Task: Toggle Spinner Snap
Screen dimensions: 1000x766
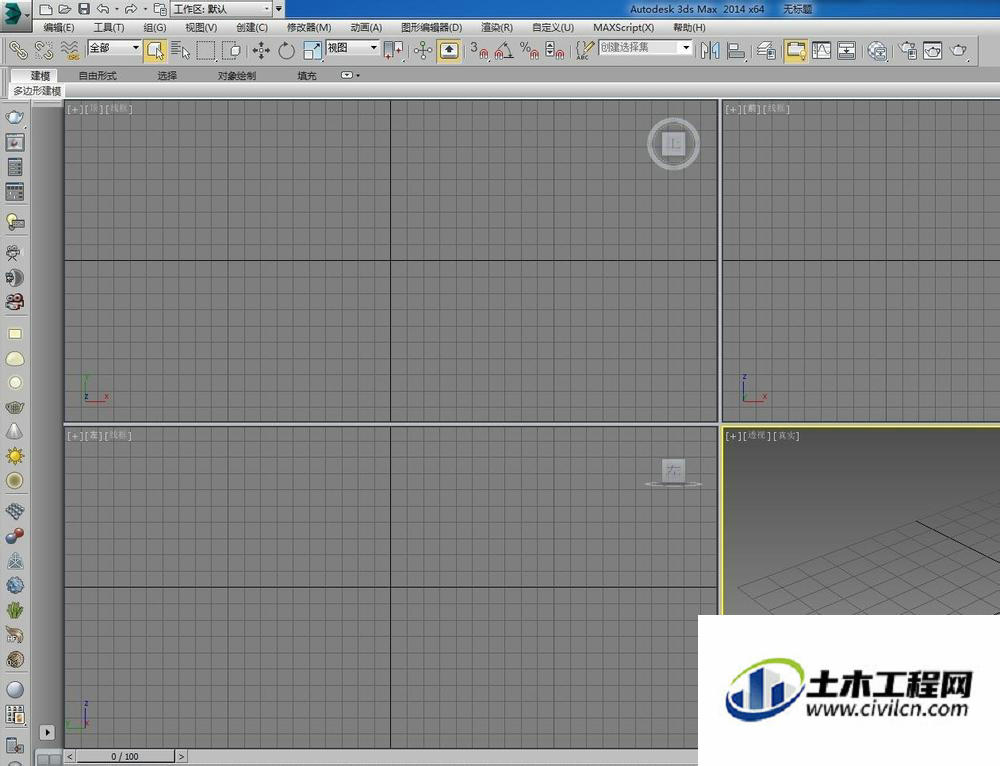Action: tap(554, 50)
